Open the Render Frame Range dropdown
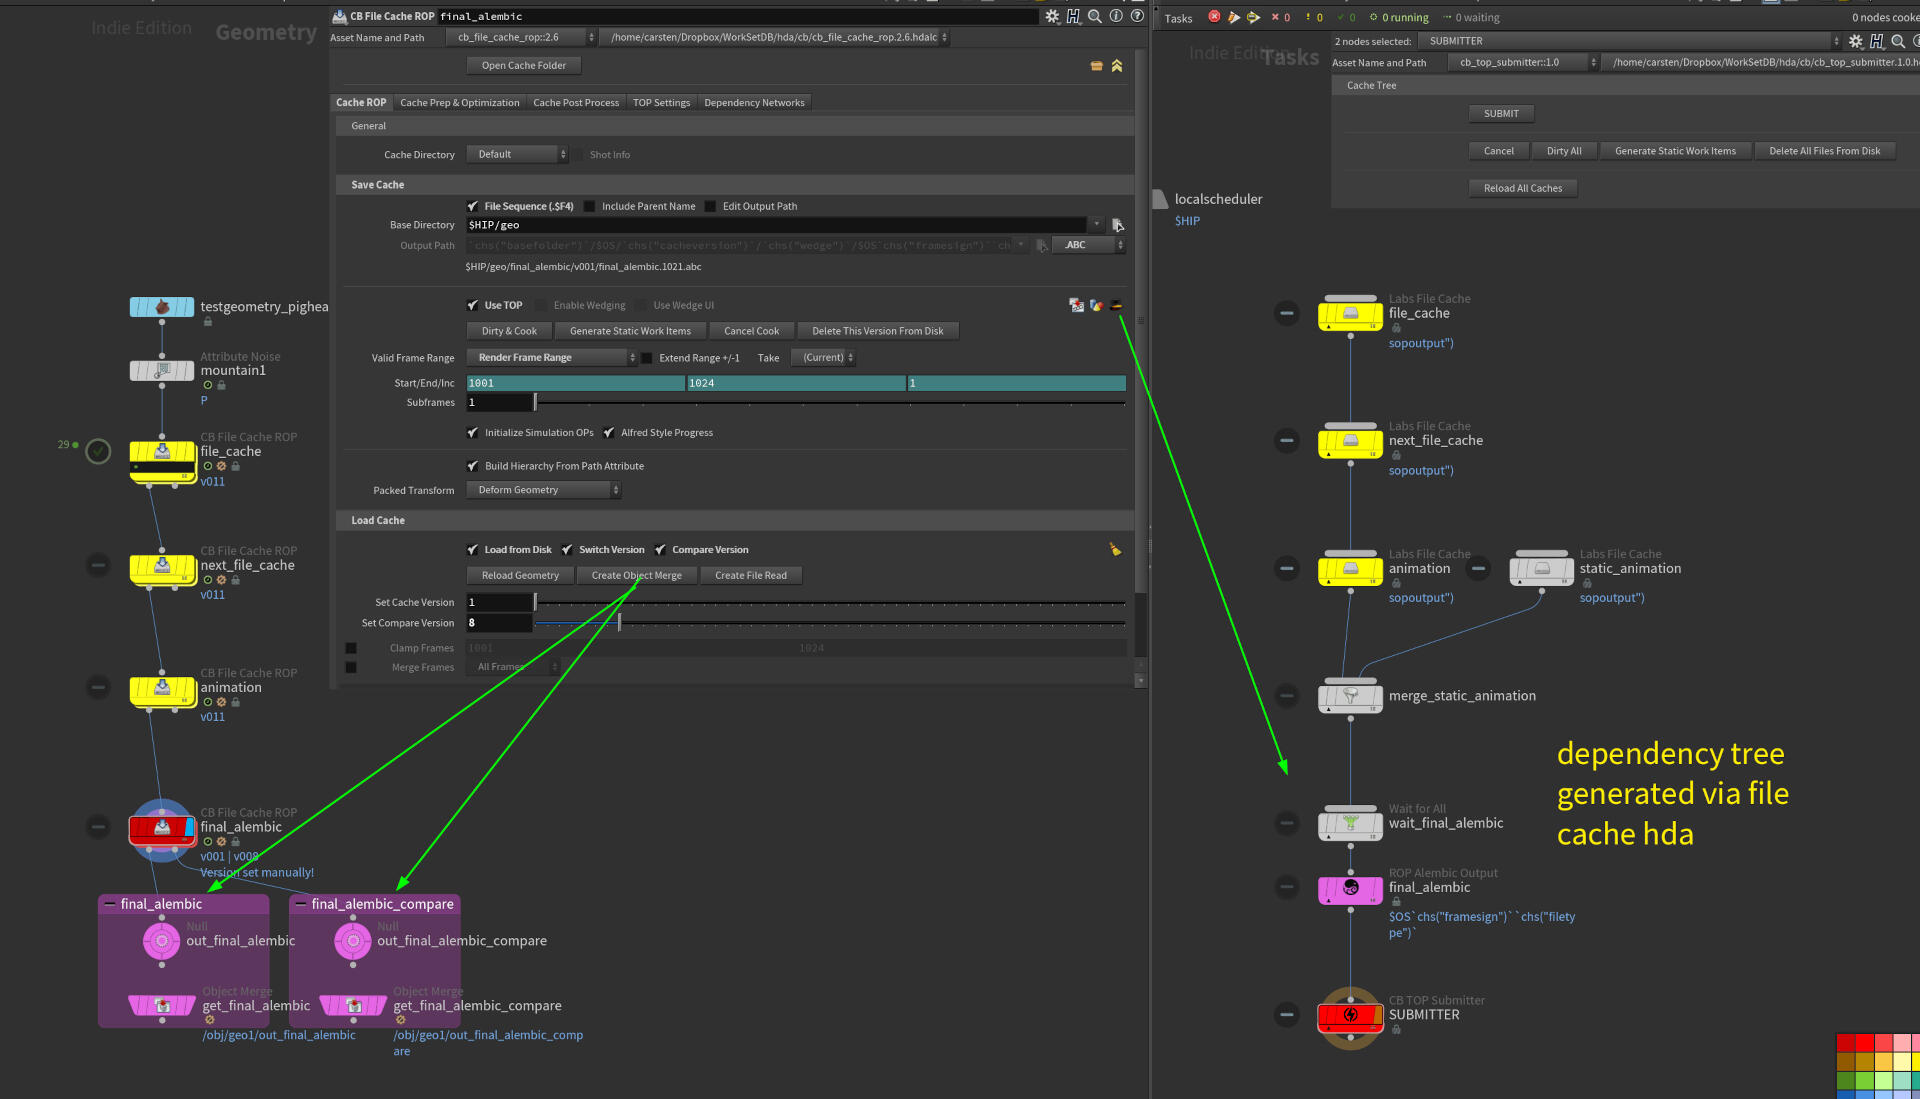1920x1099 pixels. tap(552, 358)
